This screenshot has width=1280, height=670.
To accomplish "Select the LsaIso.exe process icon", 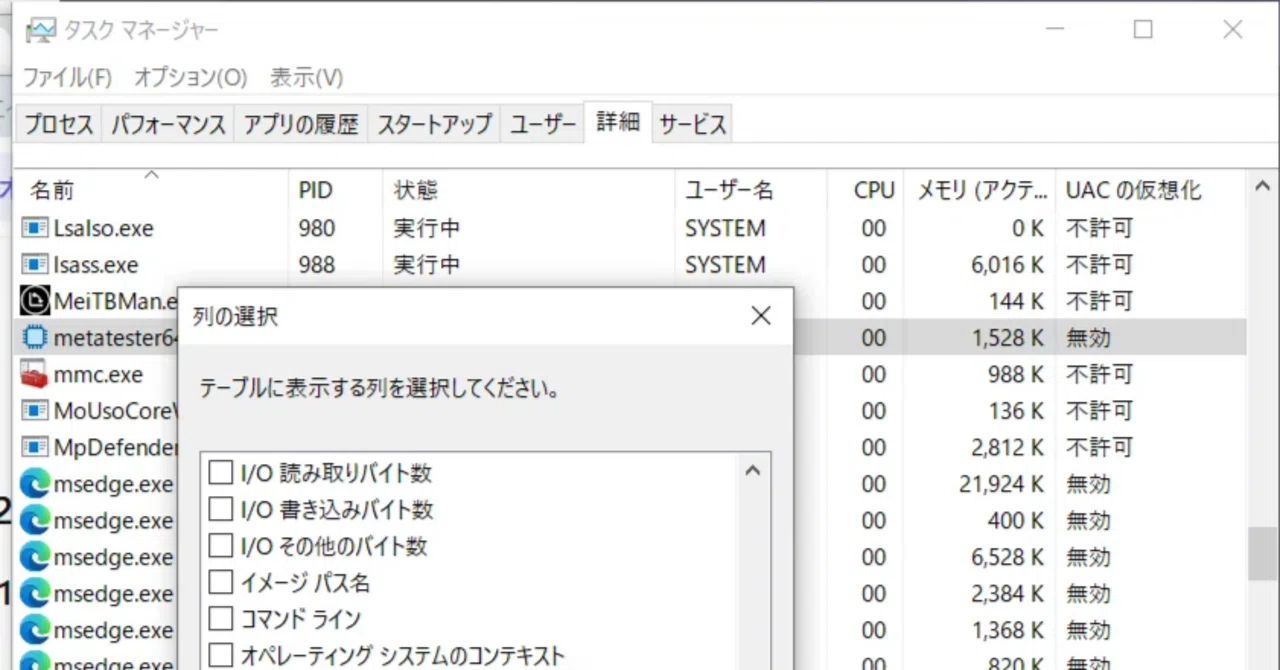I will [35, 228].
